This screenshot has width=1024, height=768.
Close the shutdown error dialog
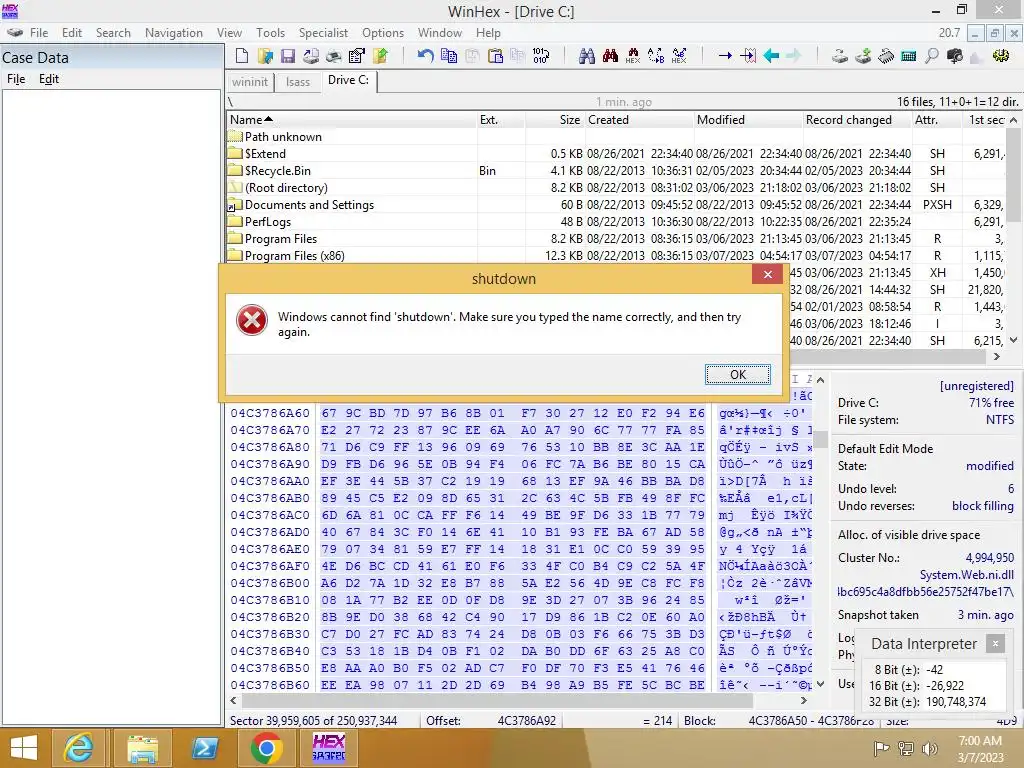coord(768,274)
